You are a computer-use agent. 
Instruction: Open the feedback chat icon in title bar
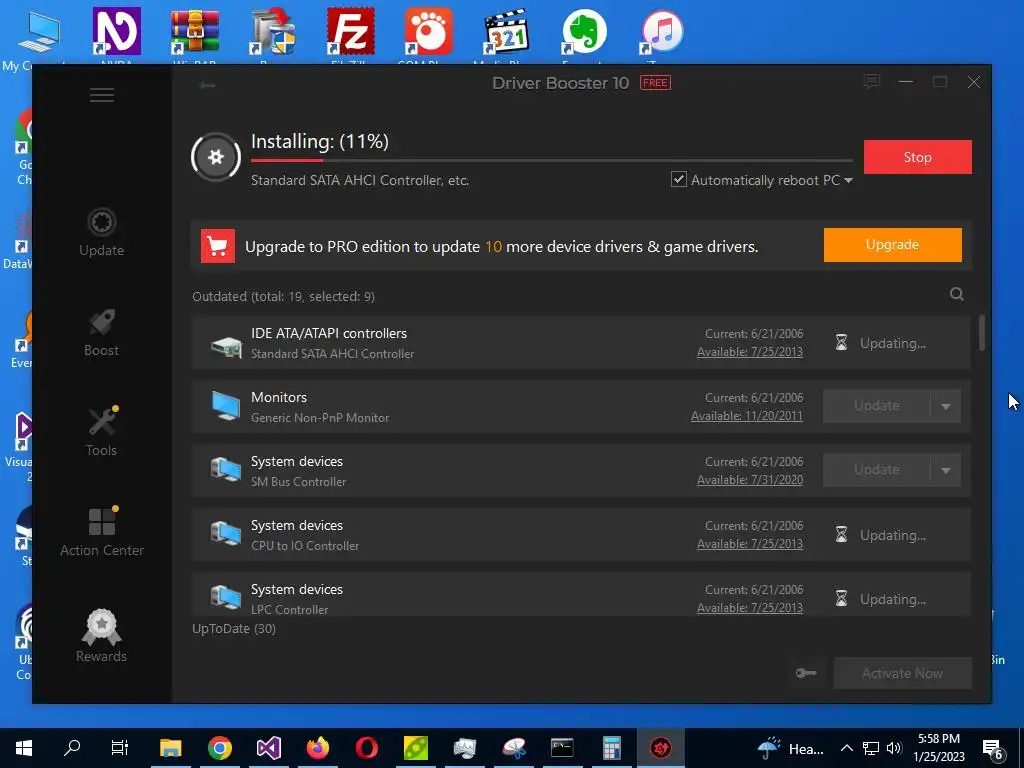871,82
